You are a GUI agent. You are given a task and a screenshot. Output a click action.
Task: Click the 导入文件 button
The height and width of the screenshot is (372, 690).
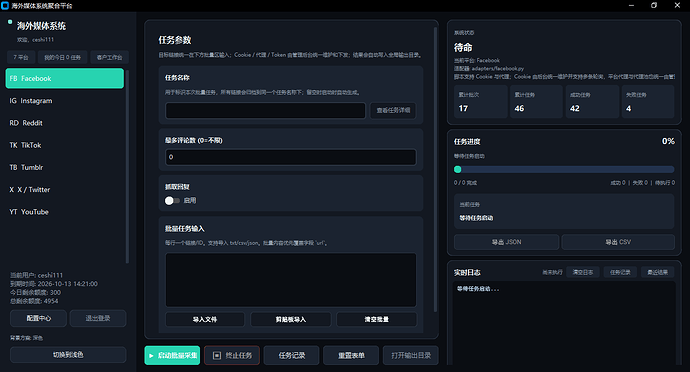(x=205, y=320)
